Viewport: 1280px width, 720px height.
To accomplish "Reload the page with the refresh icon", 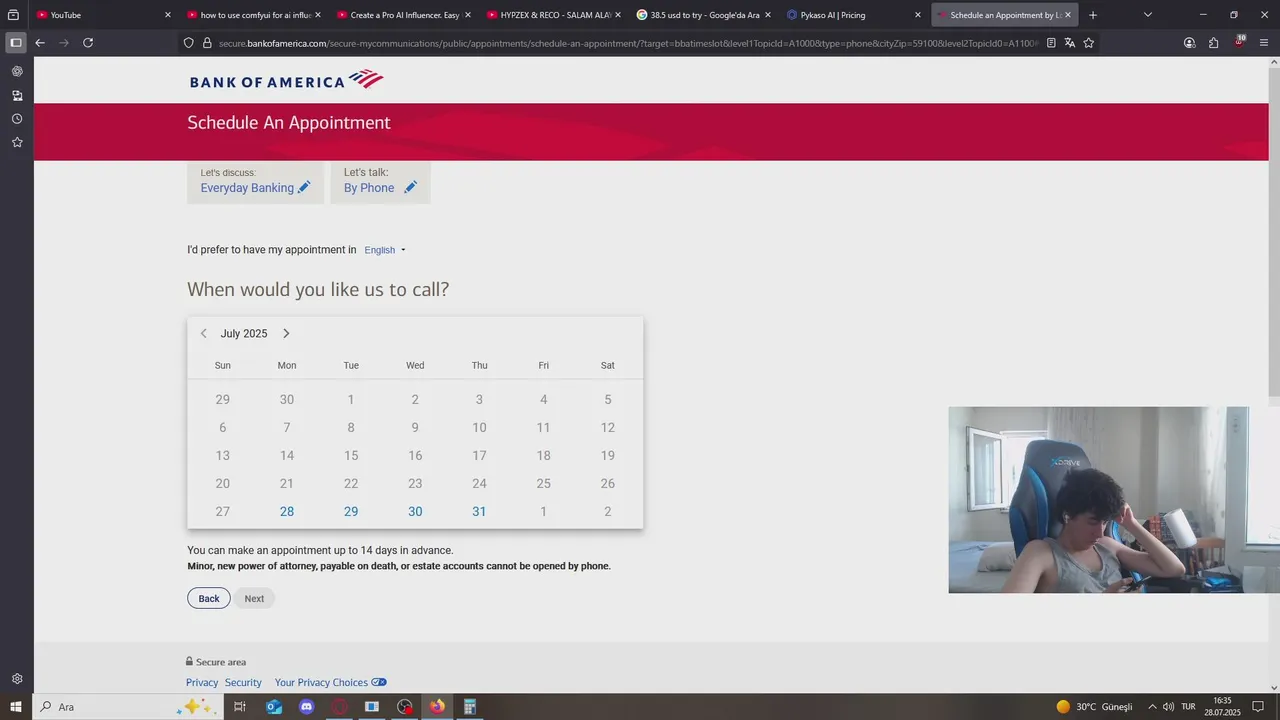I will click(88, 43).
